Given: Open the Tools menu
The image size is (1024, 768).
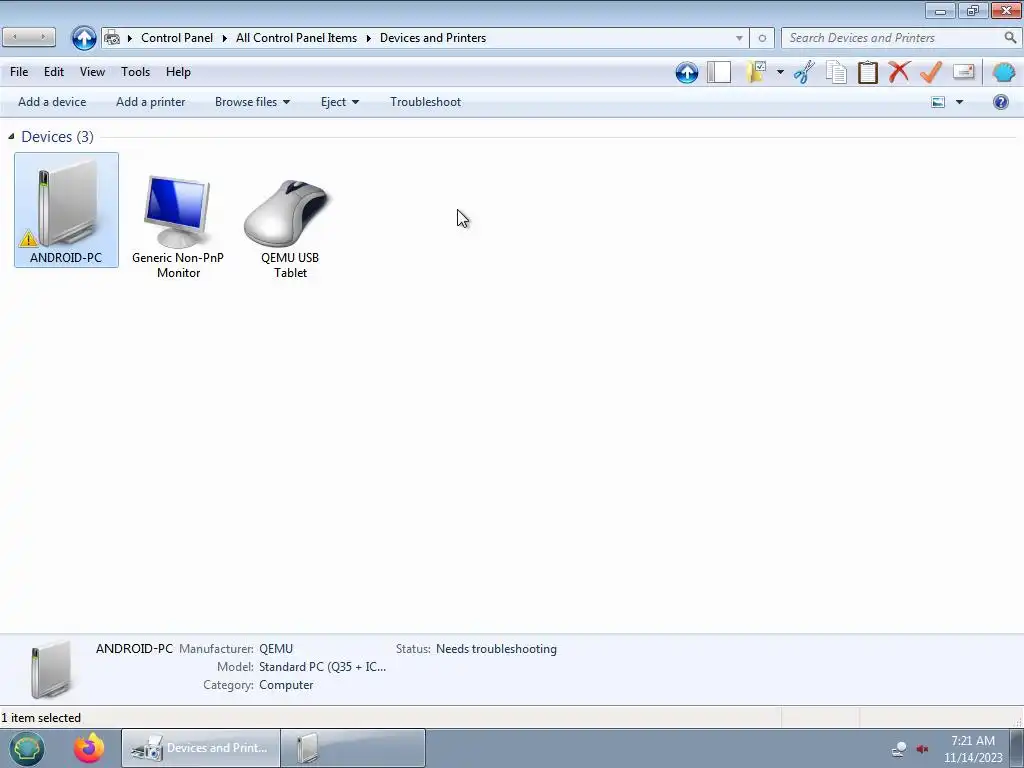Looking at the screenshot, I should click(135, 72).
